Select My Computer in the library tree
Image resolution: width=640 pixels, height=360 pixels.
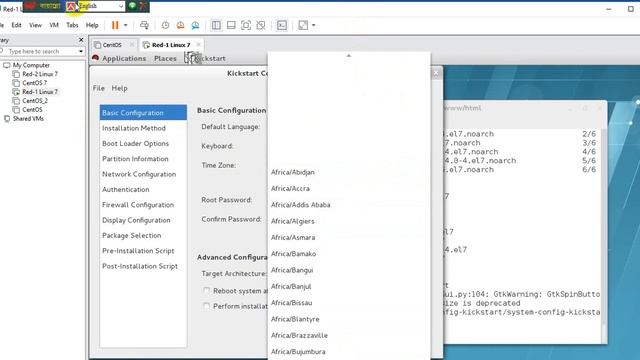coord(31,65)
